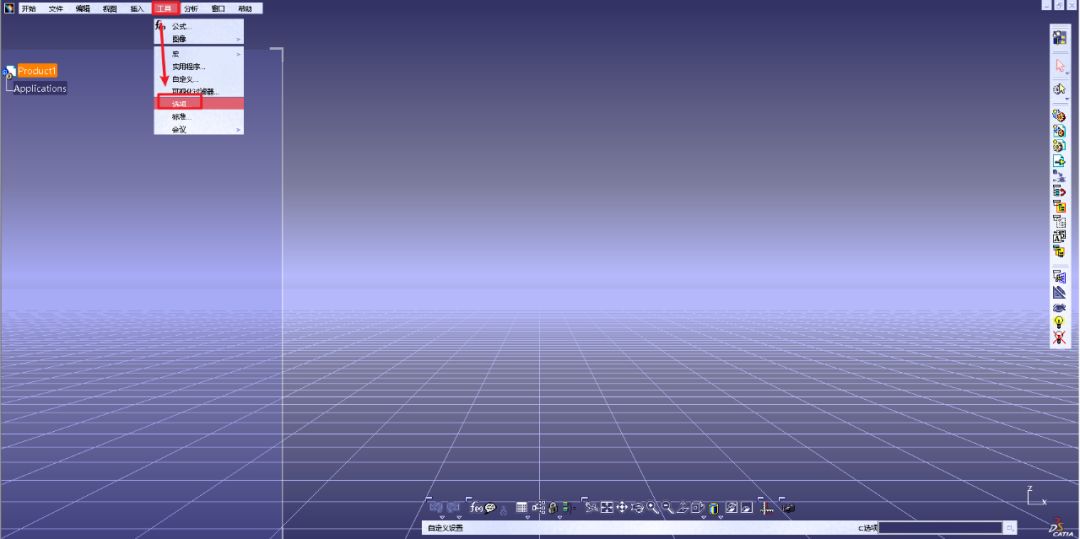Click the Hide/Show icon
Viewport: 1080px width, 539px height.
coord(731,507)
